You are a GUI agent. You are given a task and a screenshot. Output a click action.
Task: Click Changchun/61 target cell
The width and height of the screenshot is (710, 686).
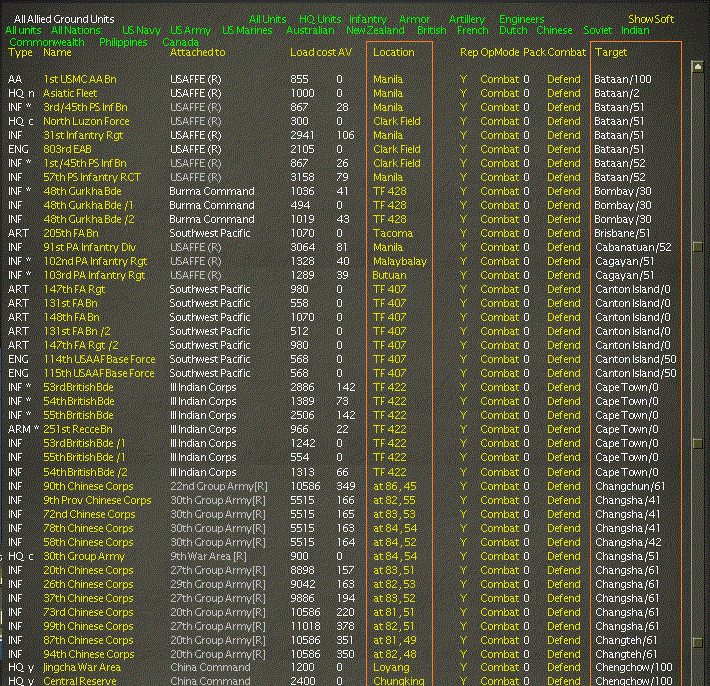pyautogui.click(x=630, y=486)
